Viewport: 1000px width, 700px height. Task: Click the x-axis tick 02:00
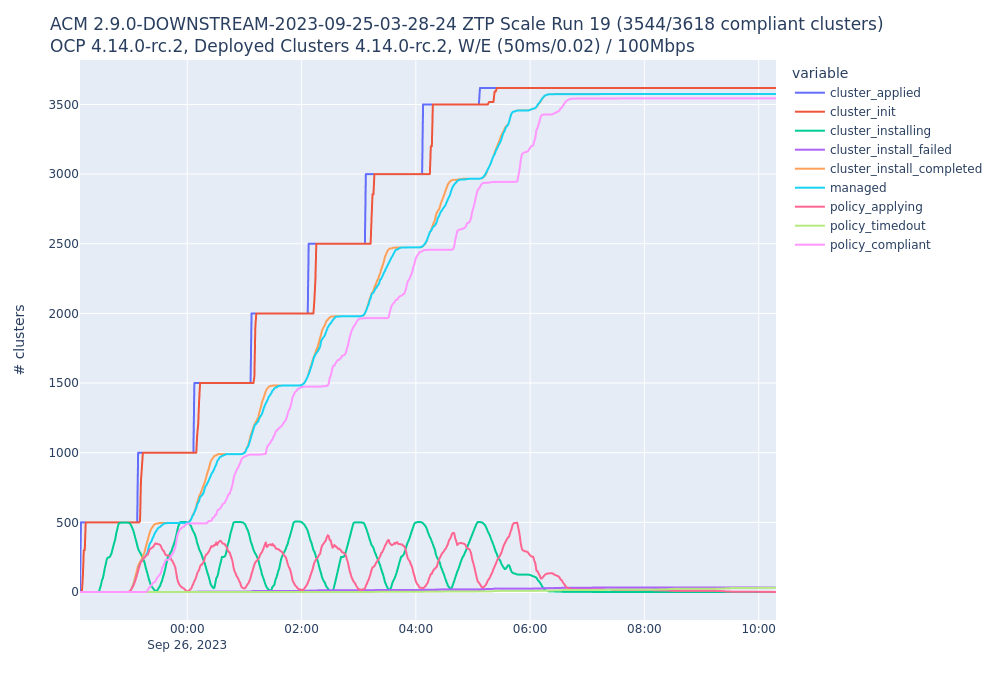[x=301, y=629]
